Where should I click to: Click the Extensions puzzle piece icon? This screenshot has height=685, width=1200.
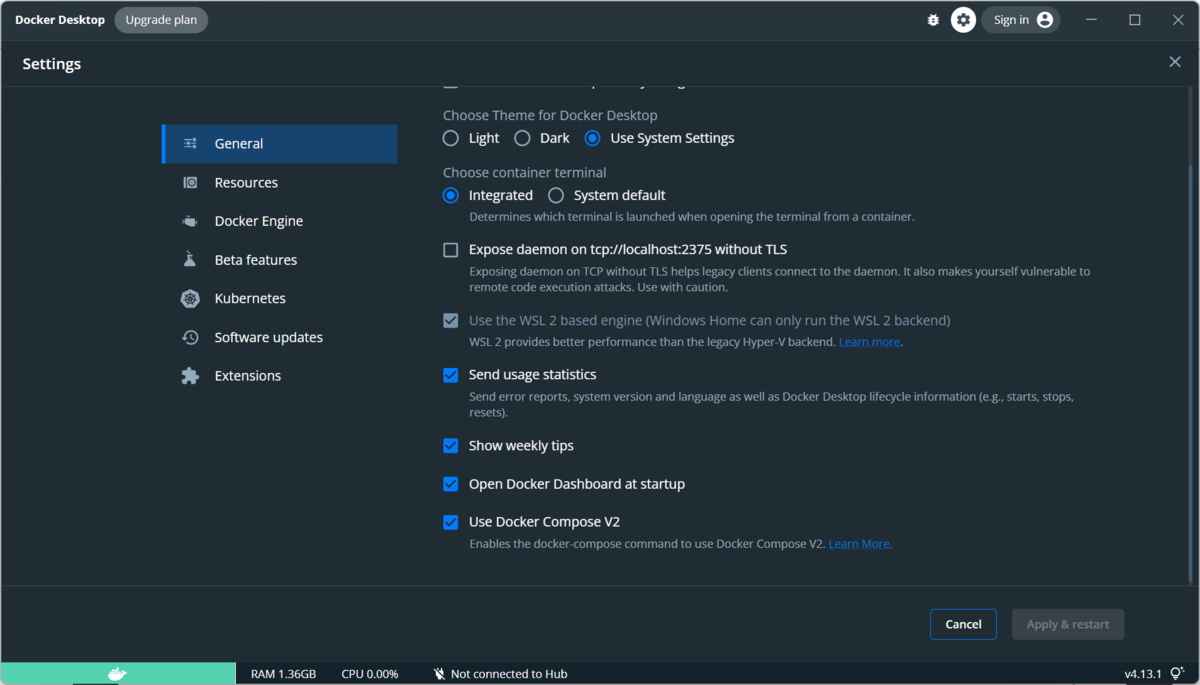click(190, 376)
